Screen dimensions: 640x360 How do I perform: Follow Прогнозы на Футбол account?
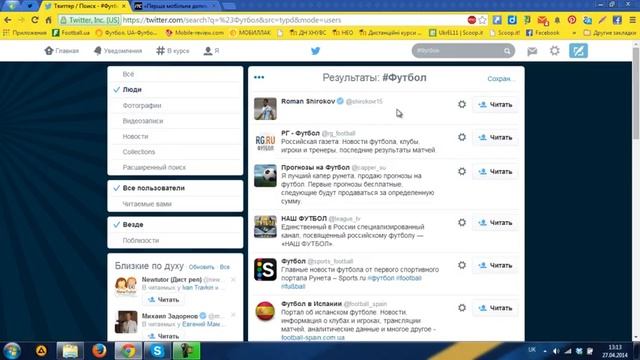pyautogui.click(x=495, y=171)
